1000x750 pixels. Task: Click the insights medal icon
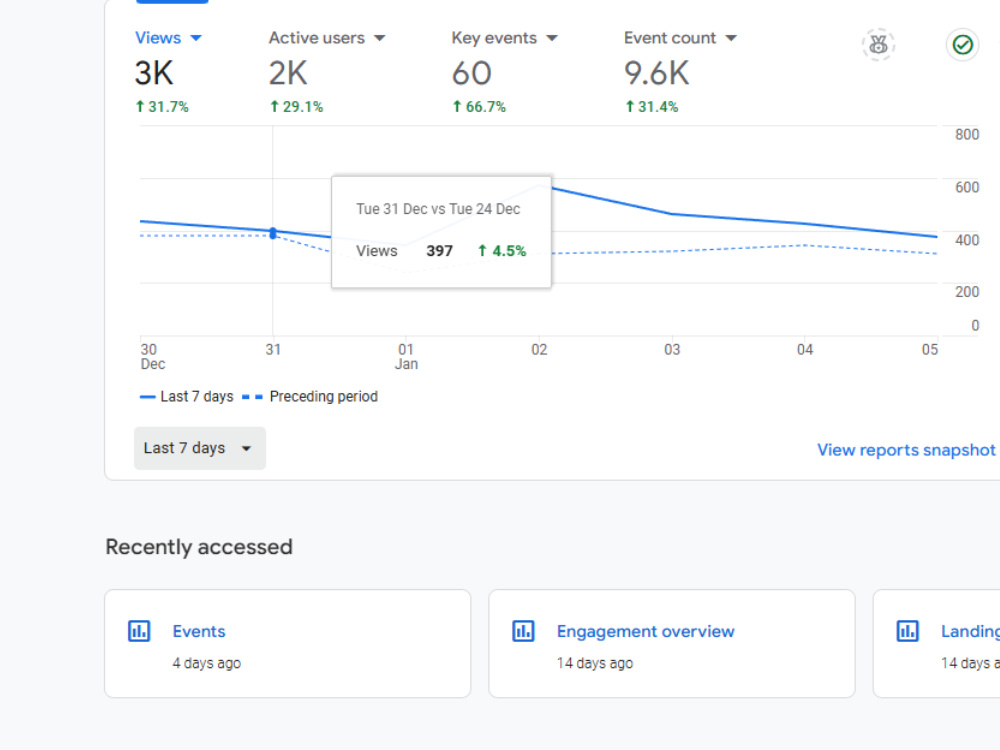(878, 45)
